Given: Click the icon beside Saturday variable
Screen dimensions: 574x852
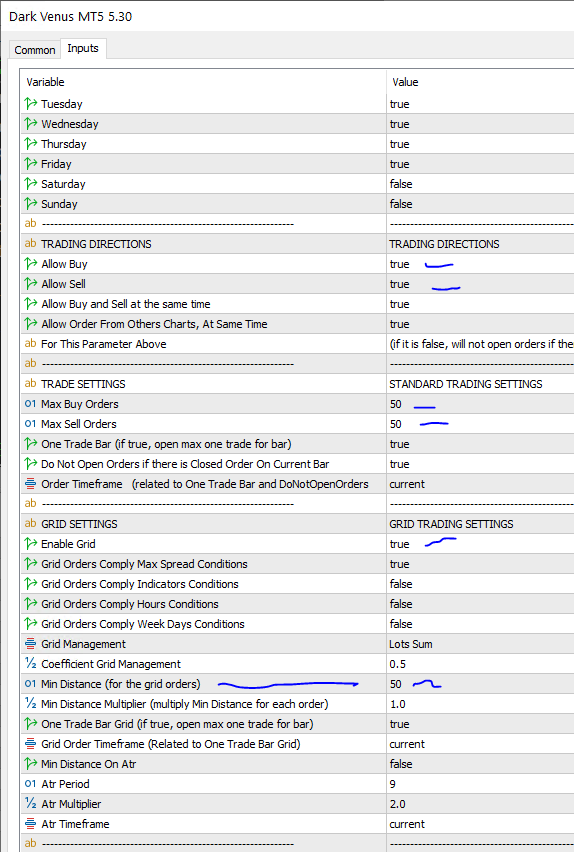Looking at the screenshot, I should coord(30,184).
